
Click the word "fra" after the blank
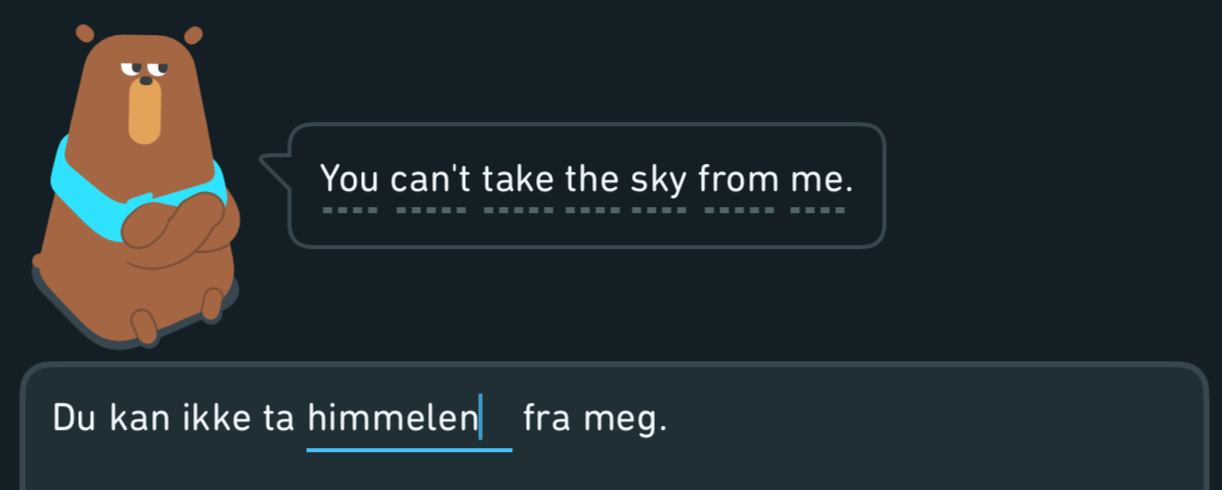(547, 418)
